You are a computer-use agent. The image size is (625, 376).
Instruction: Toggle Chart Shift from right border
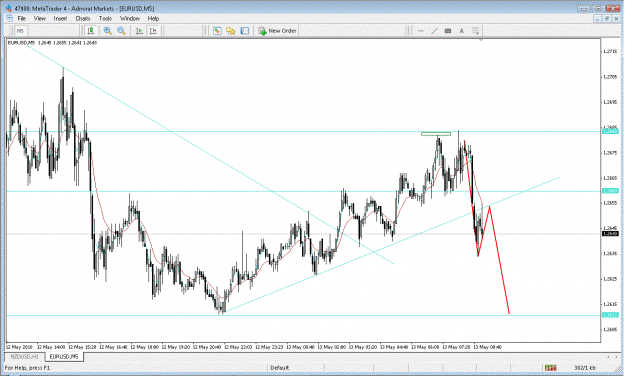[x=153, y=31]
